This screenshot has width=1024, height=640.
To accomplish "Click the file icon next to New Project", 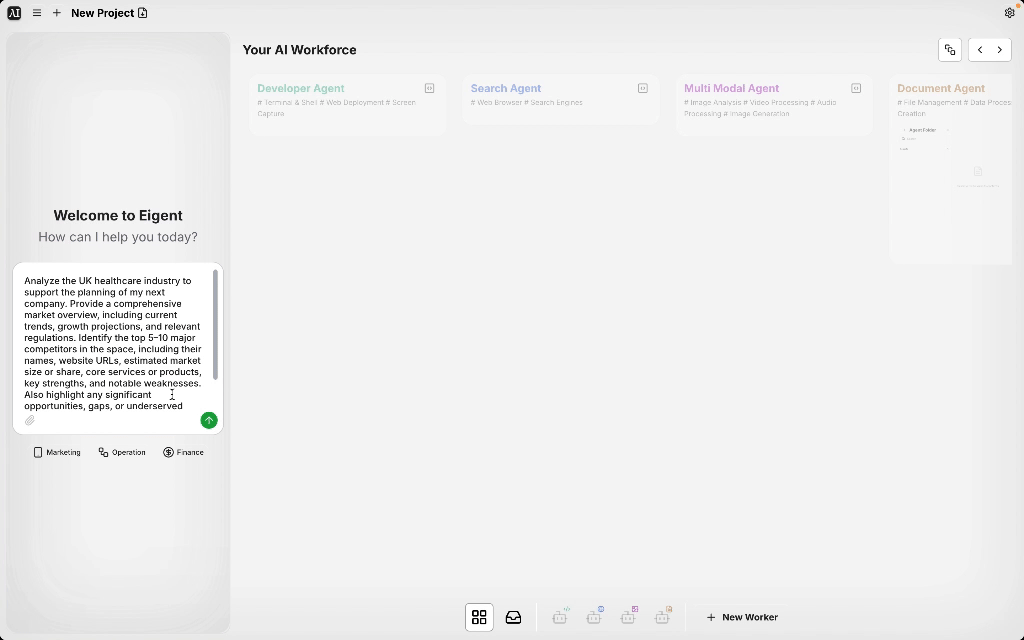I will (142, 13).
